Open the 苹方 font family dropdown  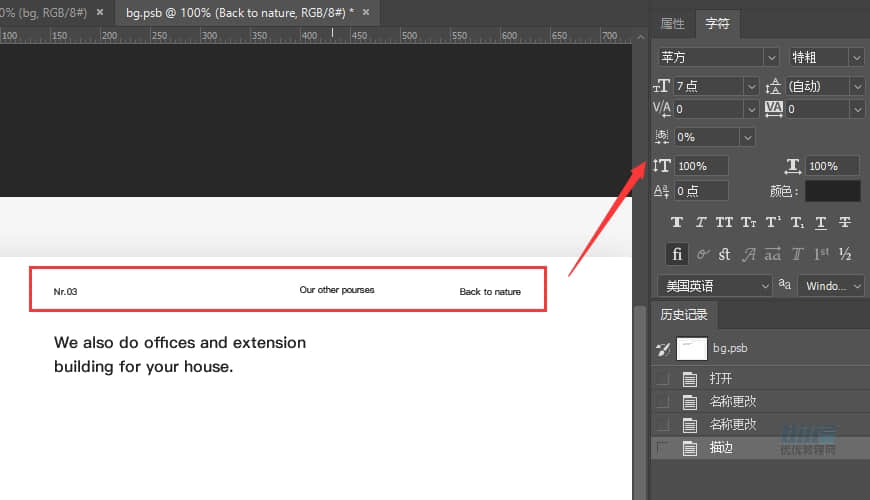[770, 58]
